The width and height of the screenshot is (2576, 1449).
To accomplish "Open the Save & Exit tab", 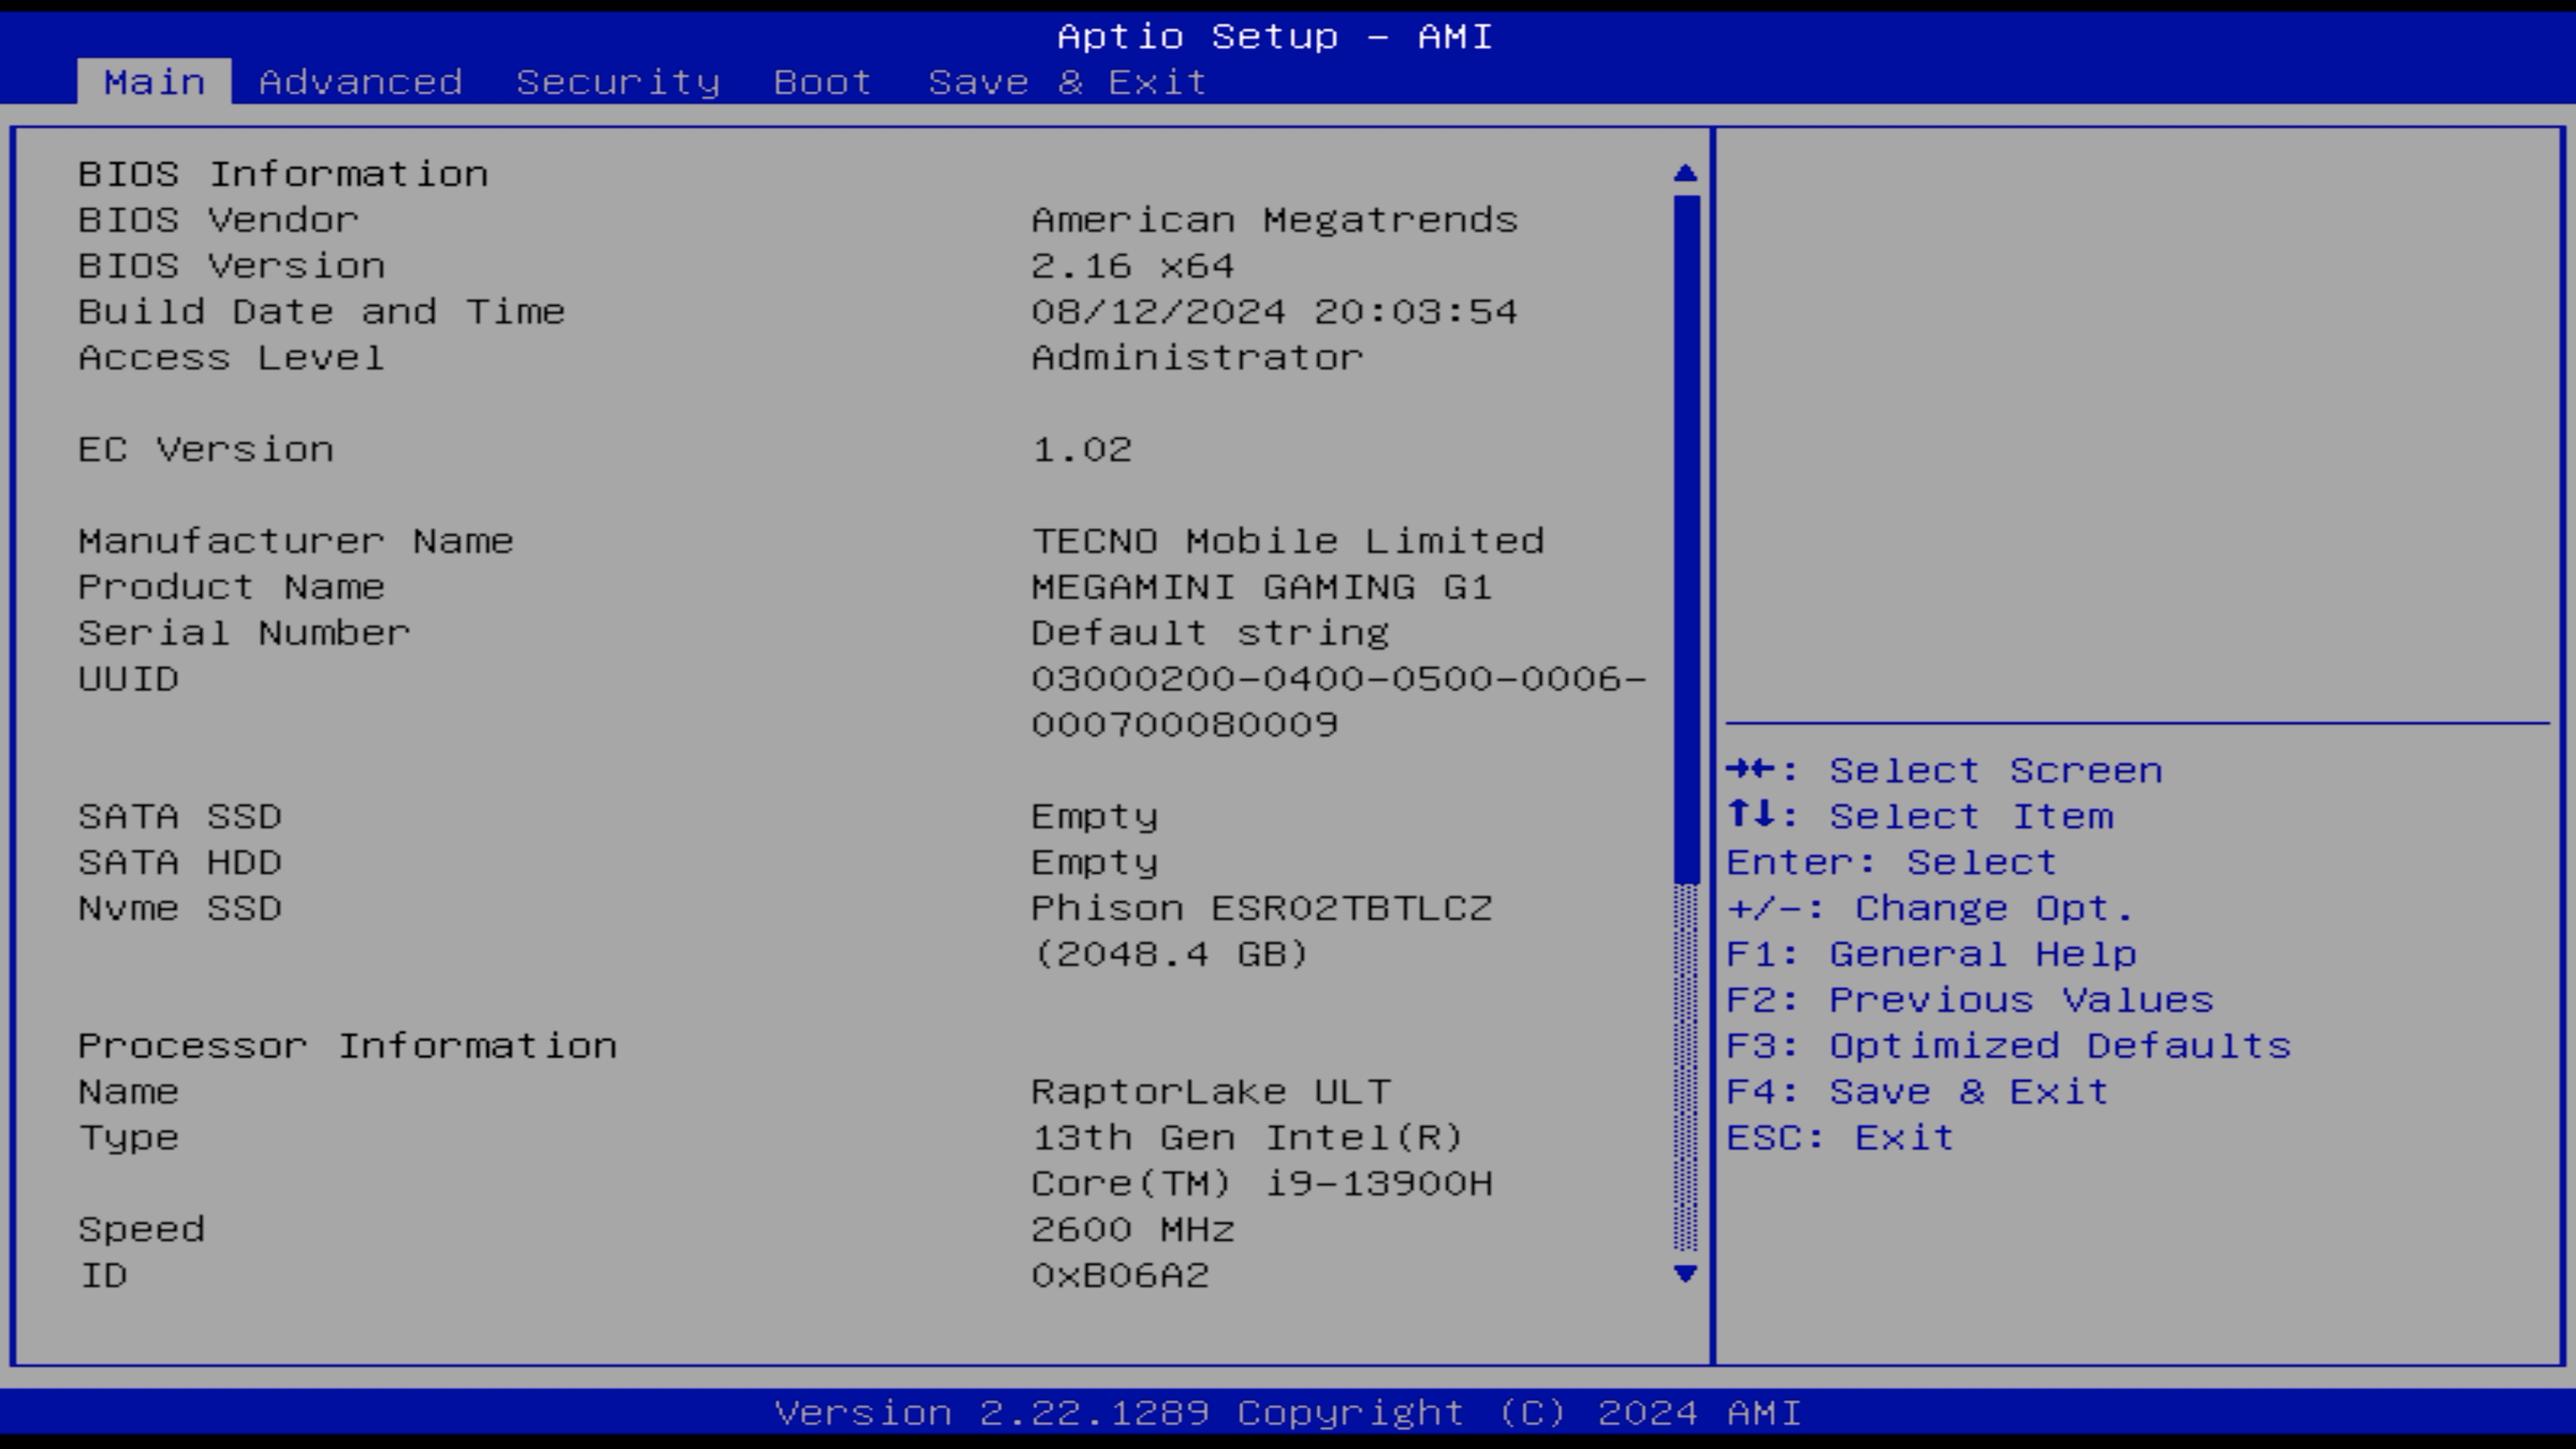I will click(1067, 82).
